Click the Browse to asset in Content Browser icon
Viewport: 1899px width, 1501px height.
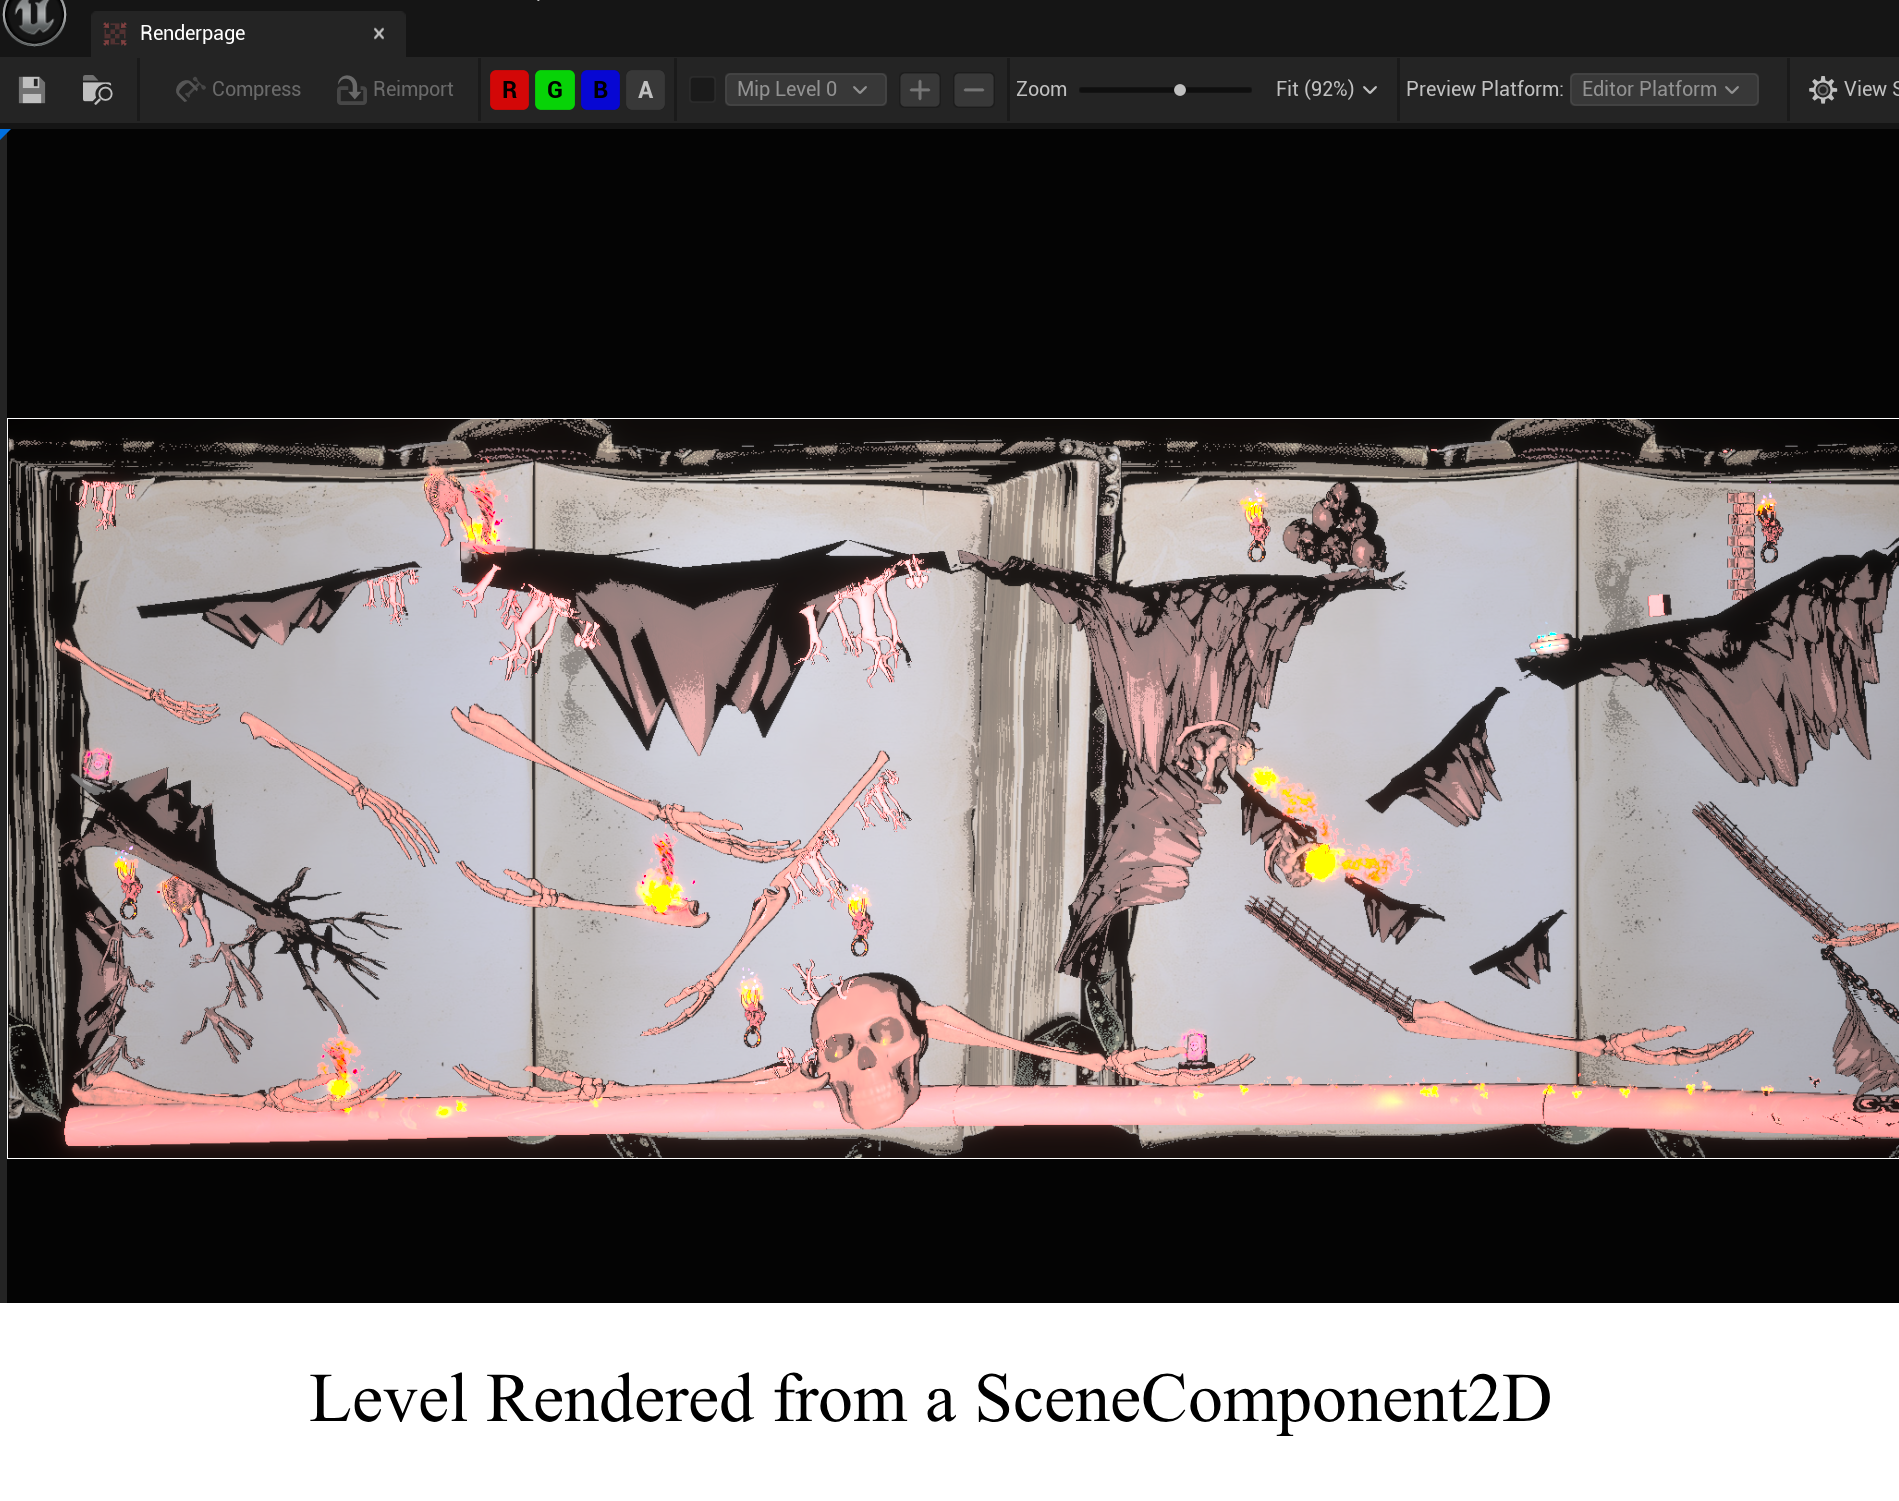pyautogui.click(x=97, y=90)
